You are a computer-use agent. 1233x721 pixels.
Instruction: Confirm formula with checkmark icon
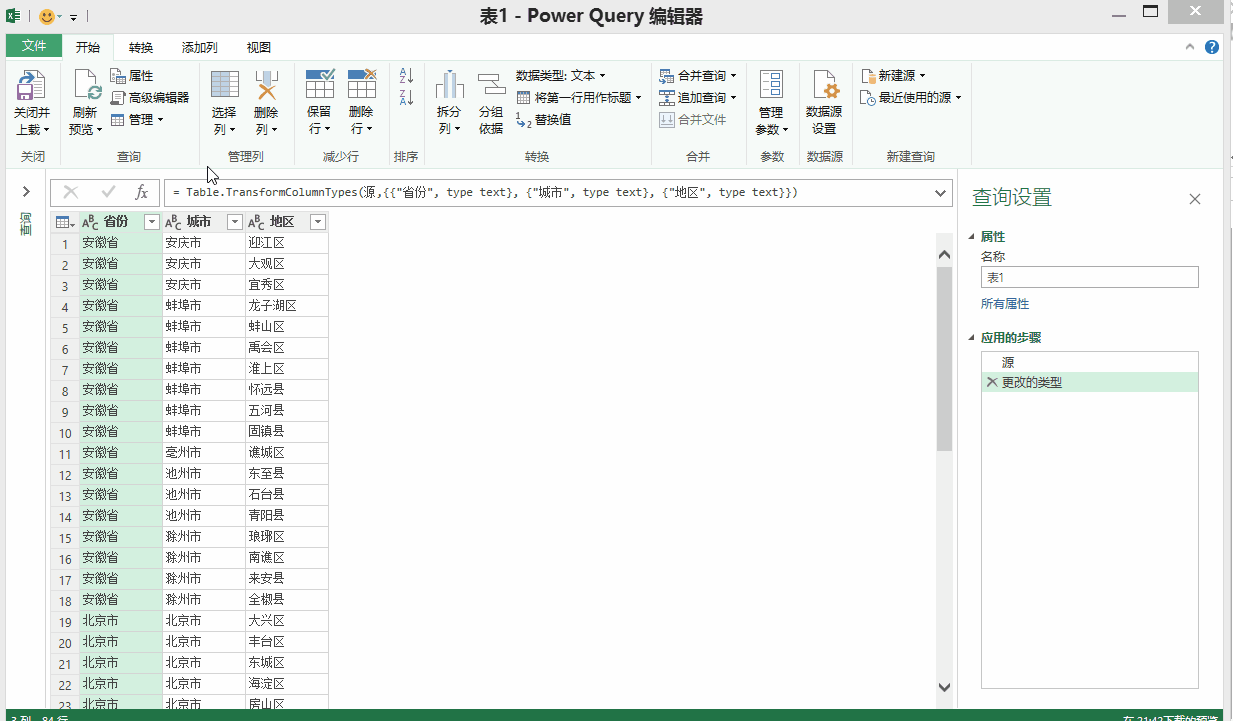click(x=109, y=192)
